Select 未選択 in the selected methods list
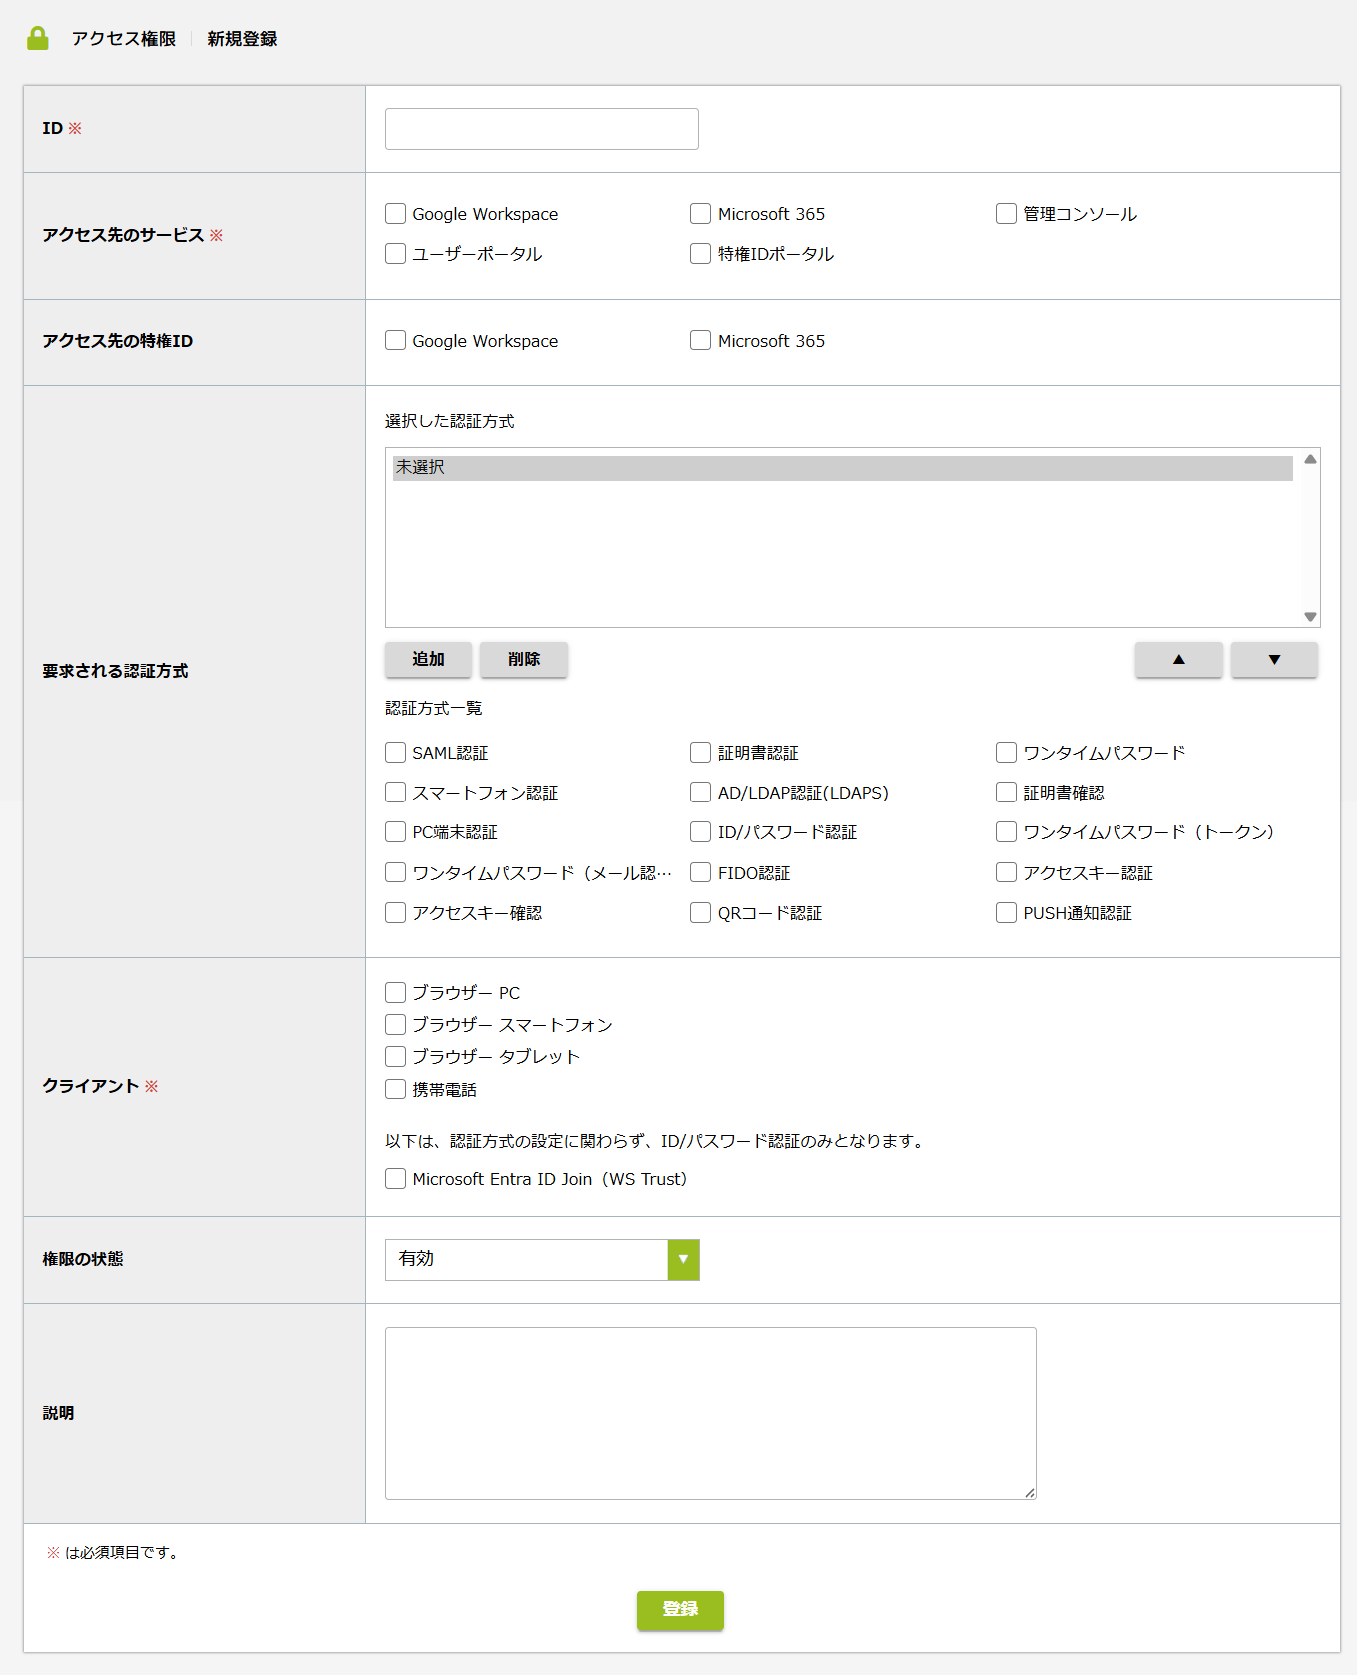 [x=842, y=468]
